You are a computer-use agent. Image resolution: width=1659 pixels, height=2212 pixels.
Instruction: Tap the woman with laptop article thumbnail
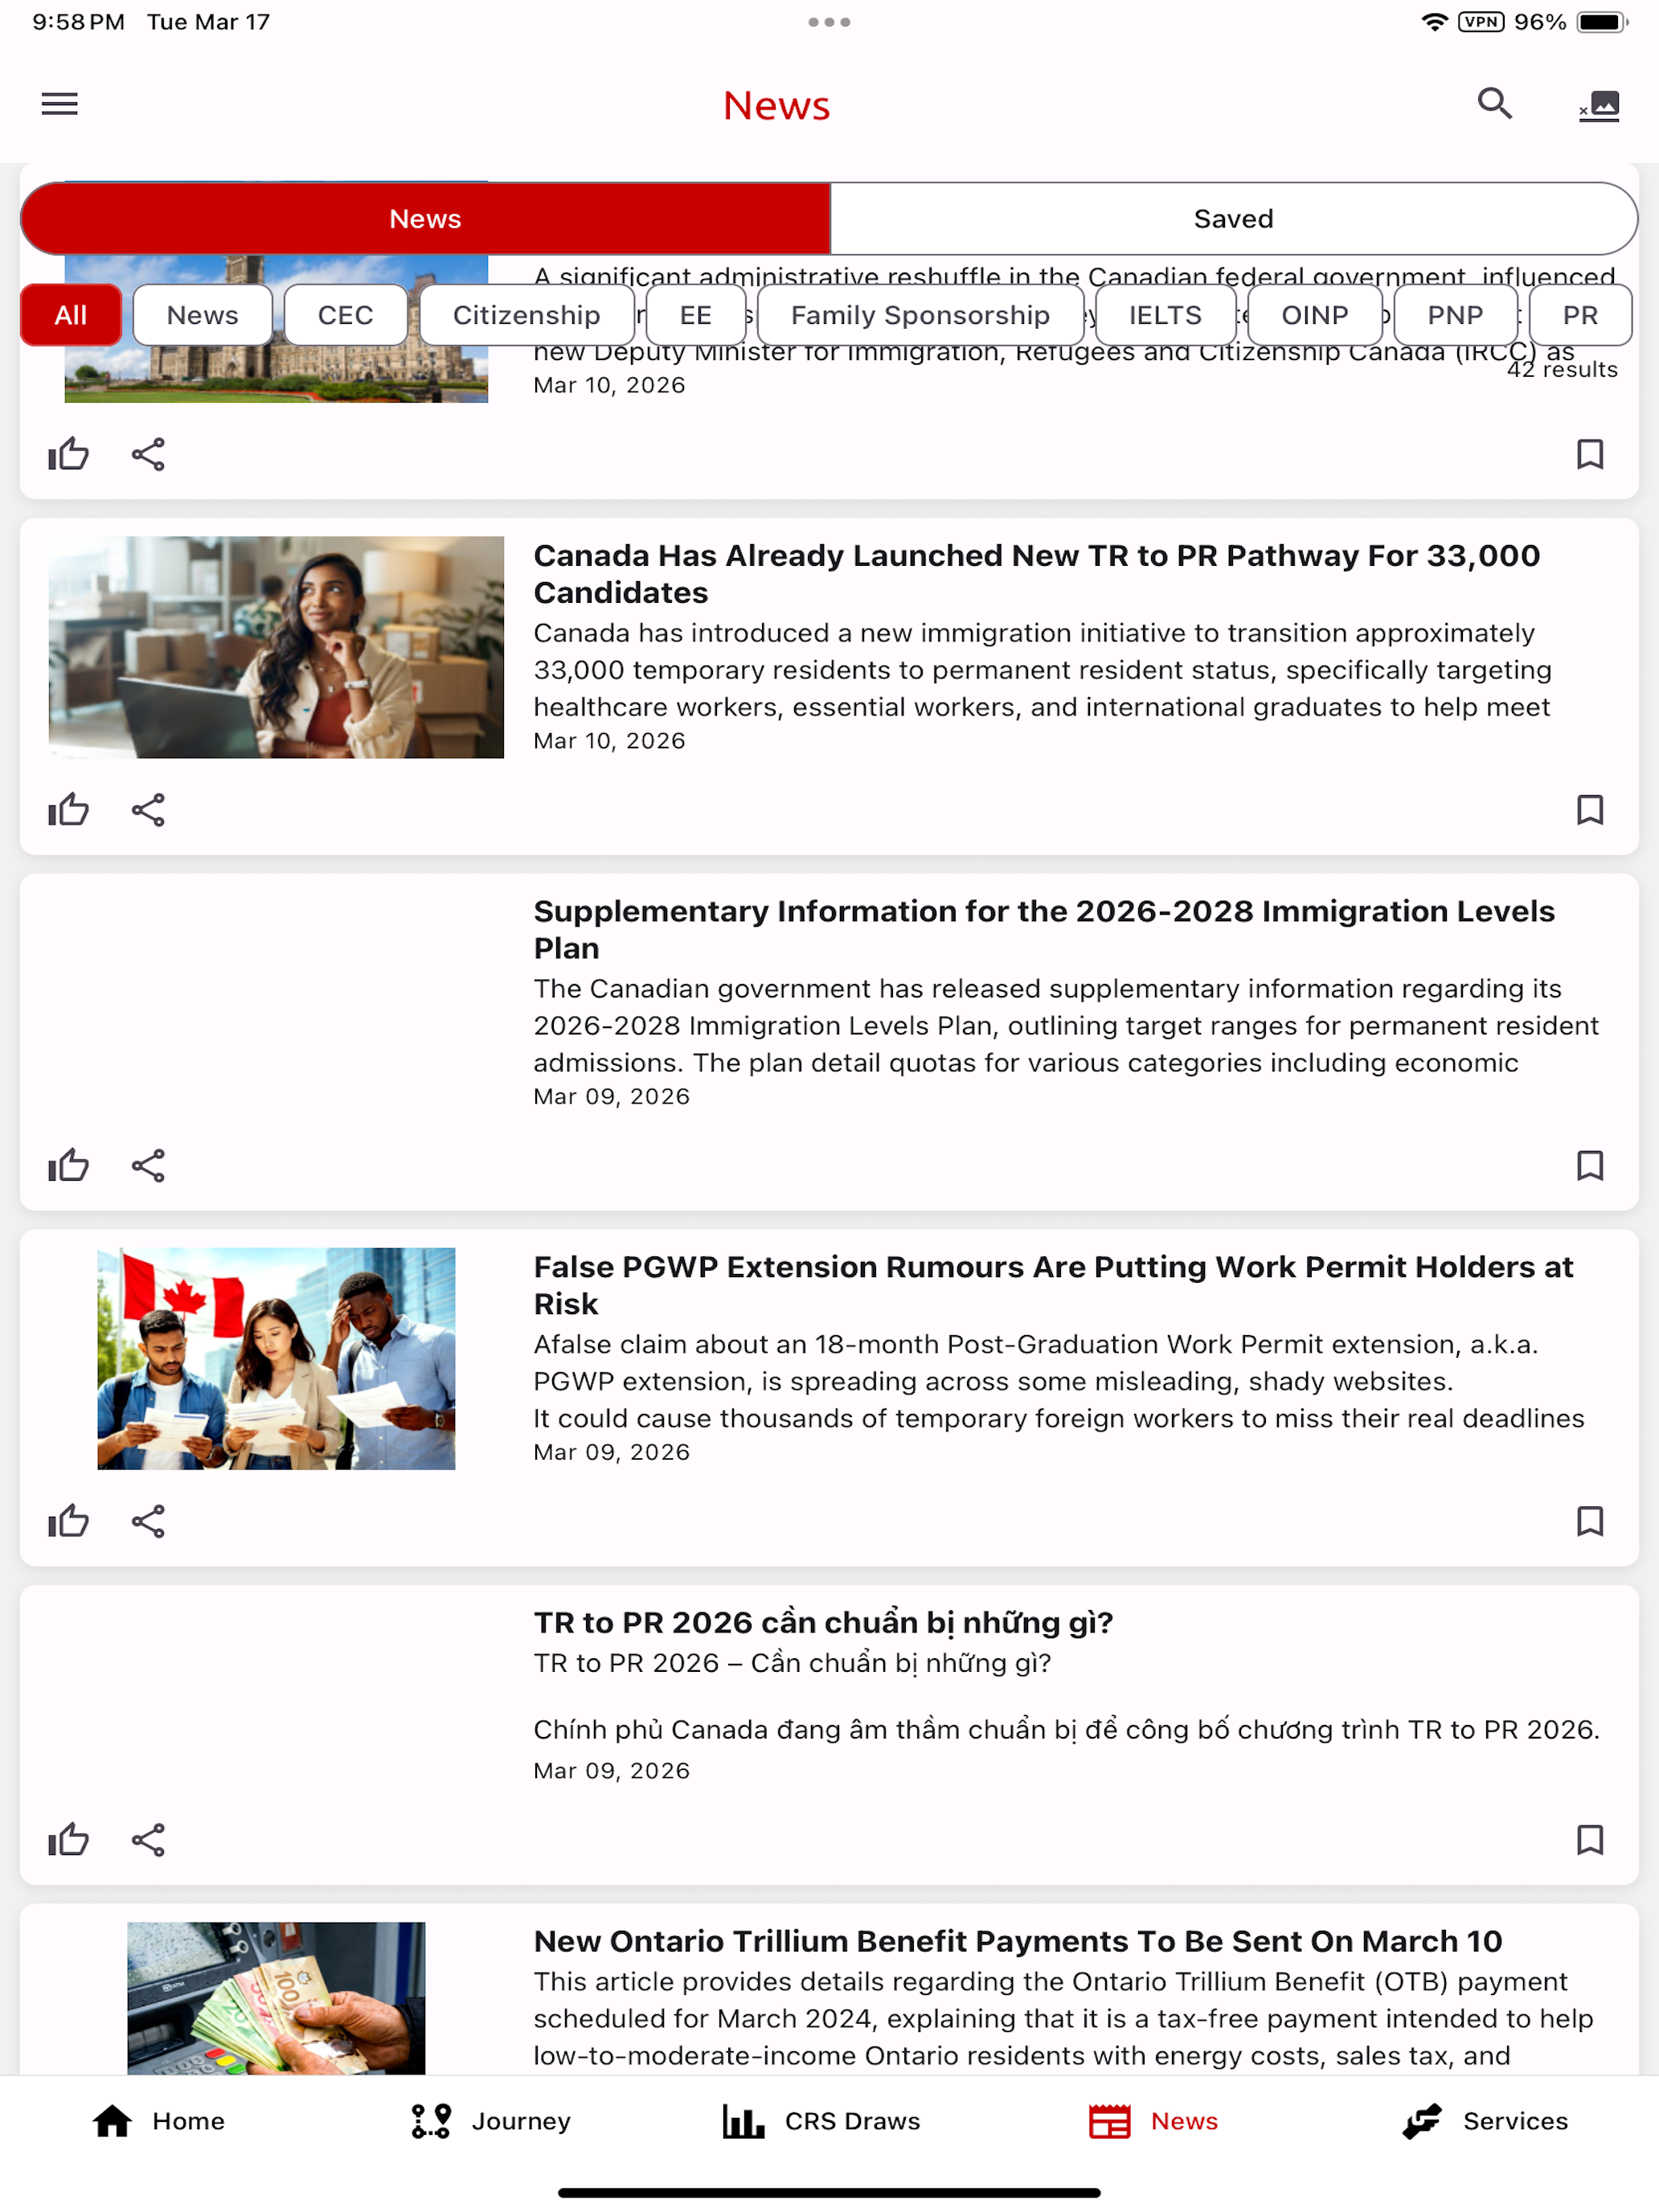(x=276, y=647)
